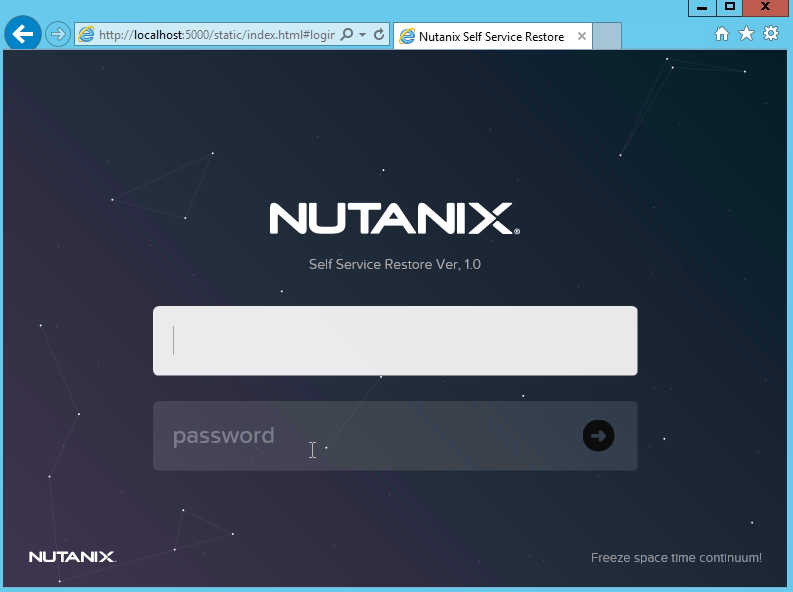
Task: Focus the username input field
Action: [x=395, y=341]
